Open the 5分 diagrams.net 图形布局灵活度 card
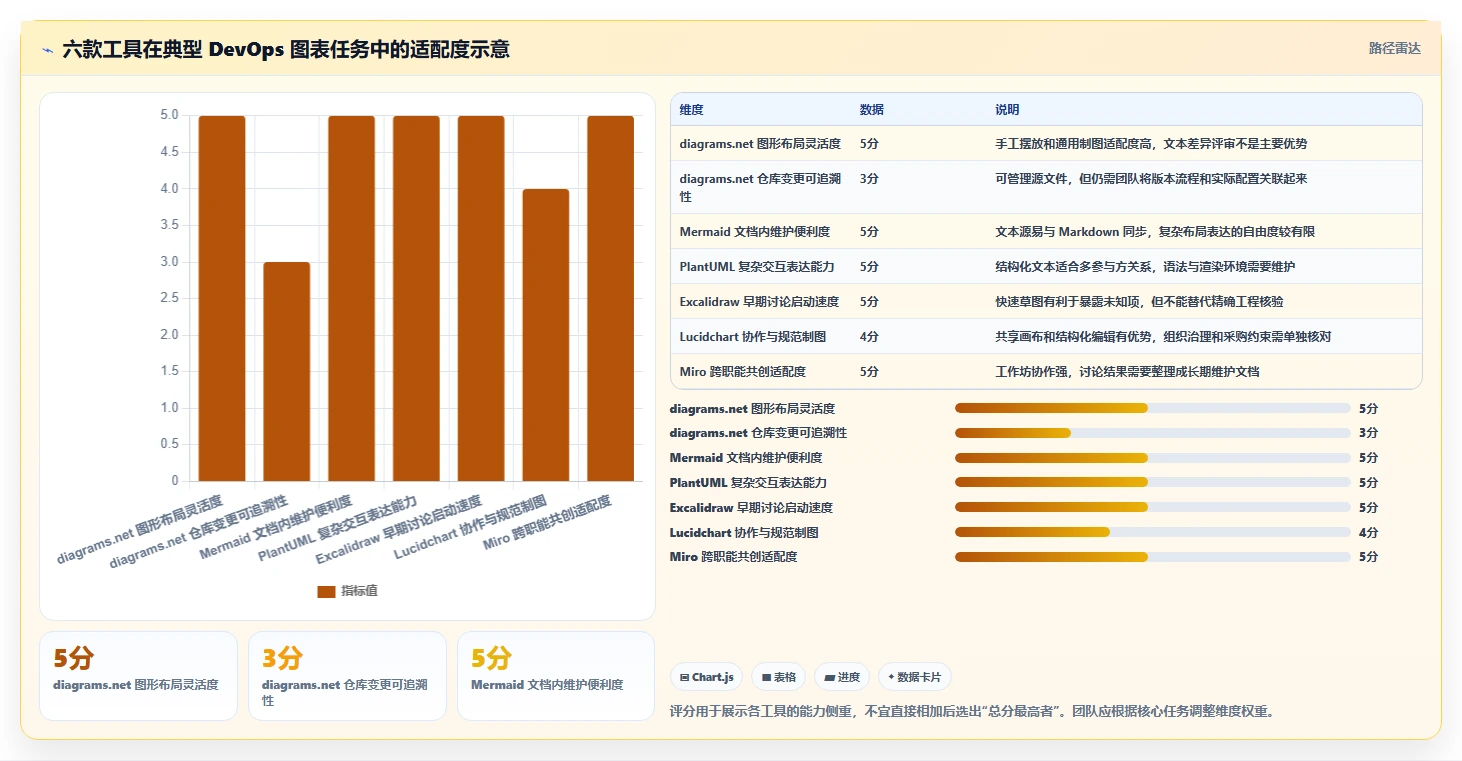This screenshot has width=1462, height=761. [138, 676]
